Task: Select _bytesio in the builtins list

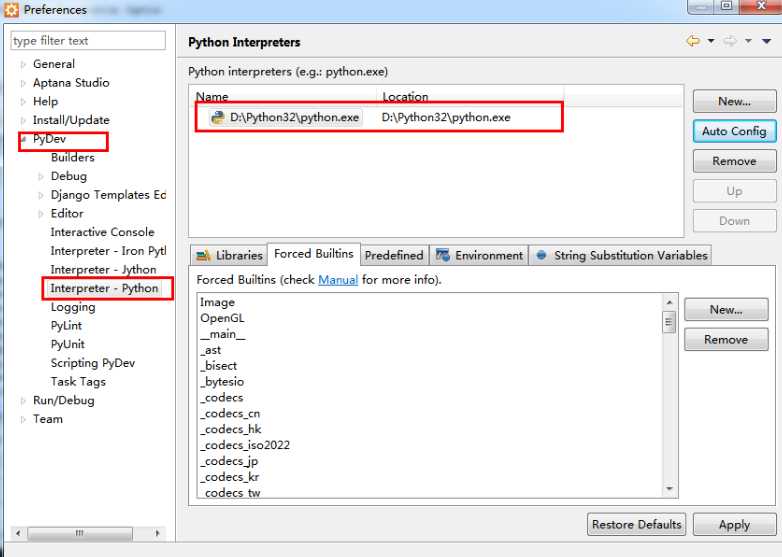Action: tap(222, 382)
